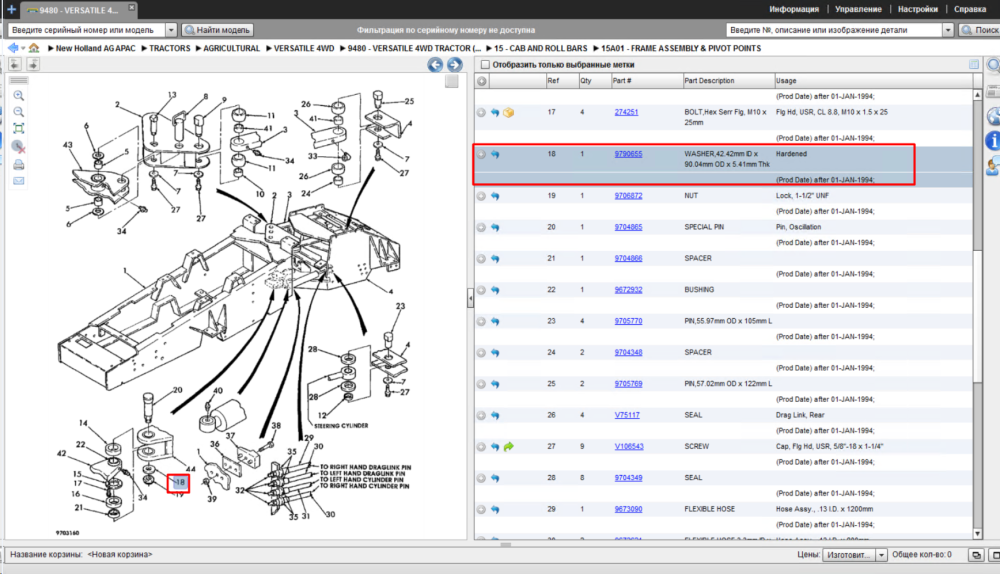Clear selected callouts icon

coord(19,146)
